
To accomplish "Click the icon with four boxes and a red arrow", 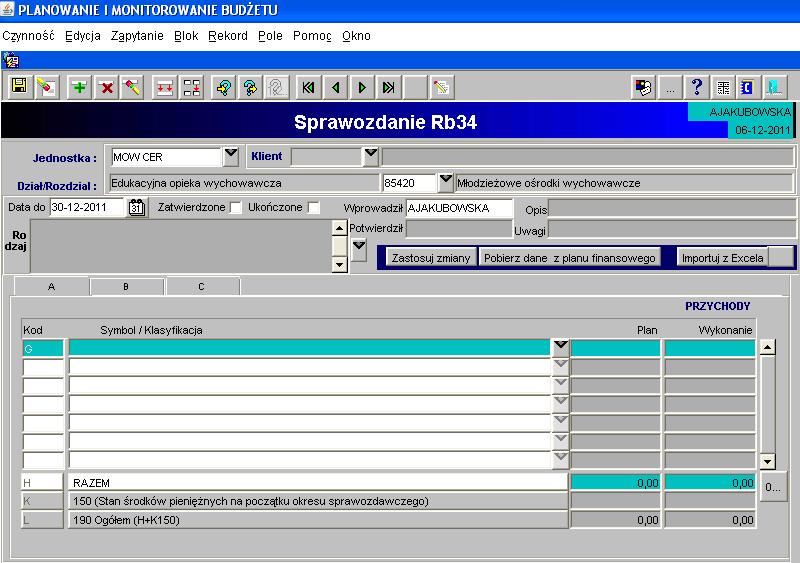I will tap(192, 87).
